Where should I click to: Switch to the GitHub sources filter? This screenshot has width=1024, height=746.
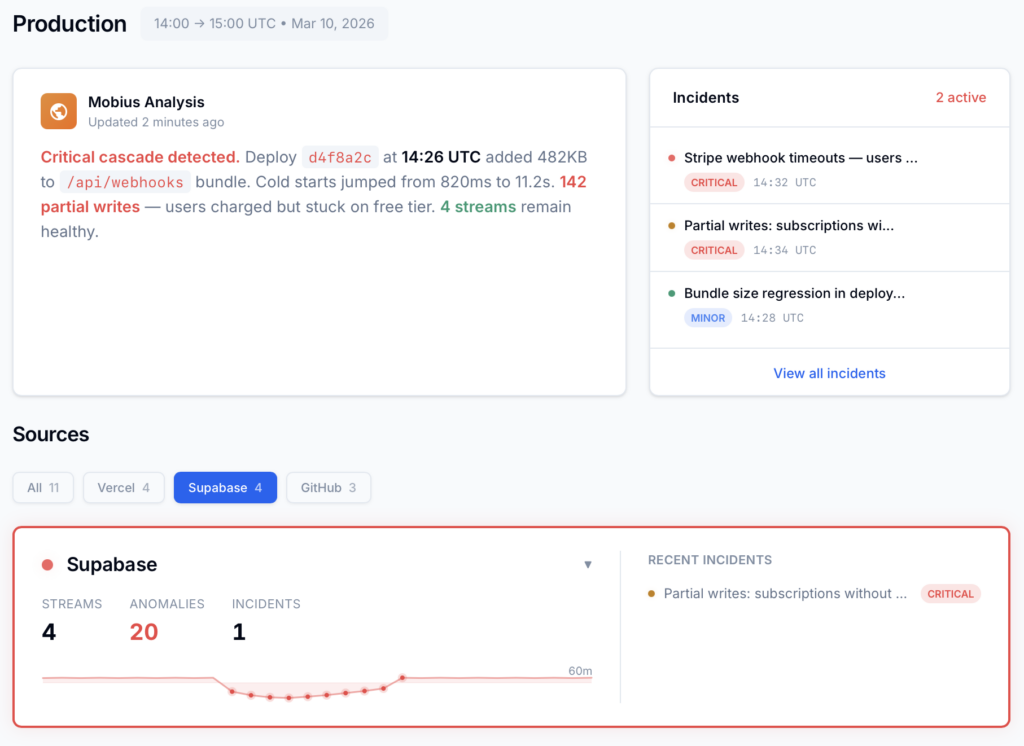(x=329, y=488)
